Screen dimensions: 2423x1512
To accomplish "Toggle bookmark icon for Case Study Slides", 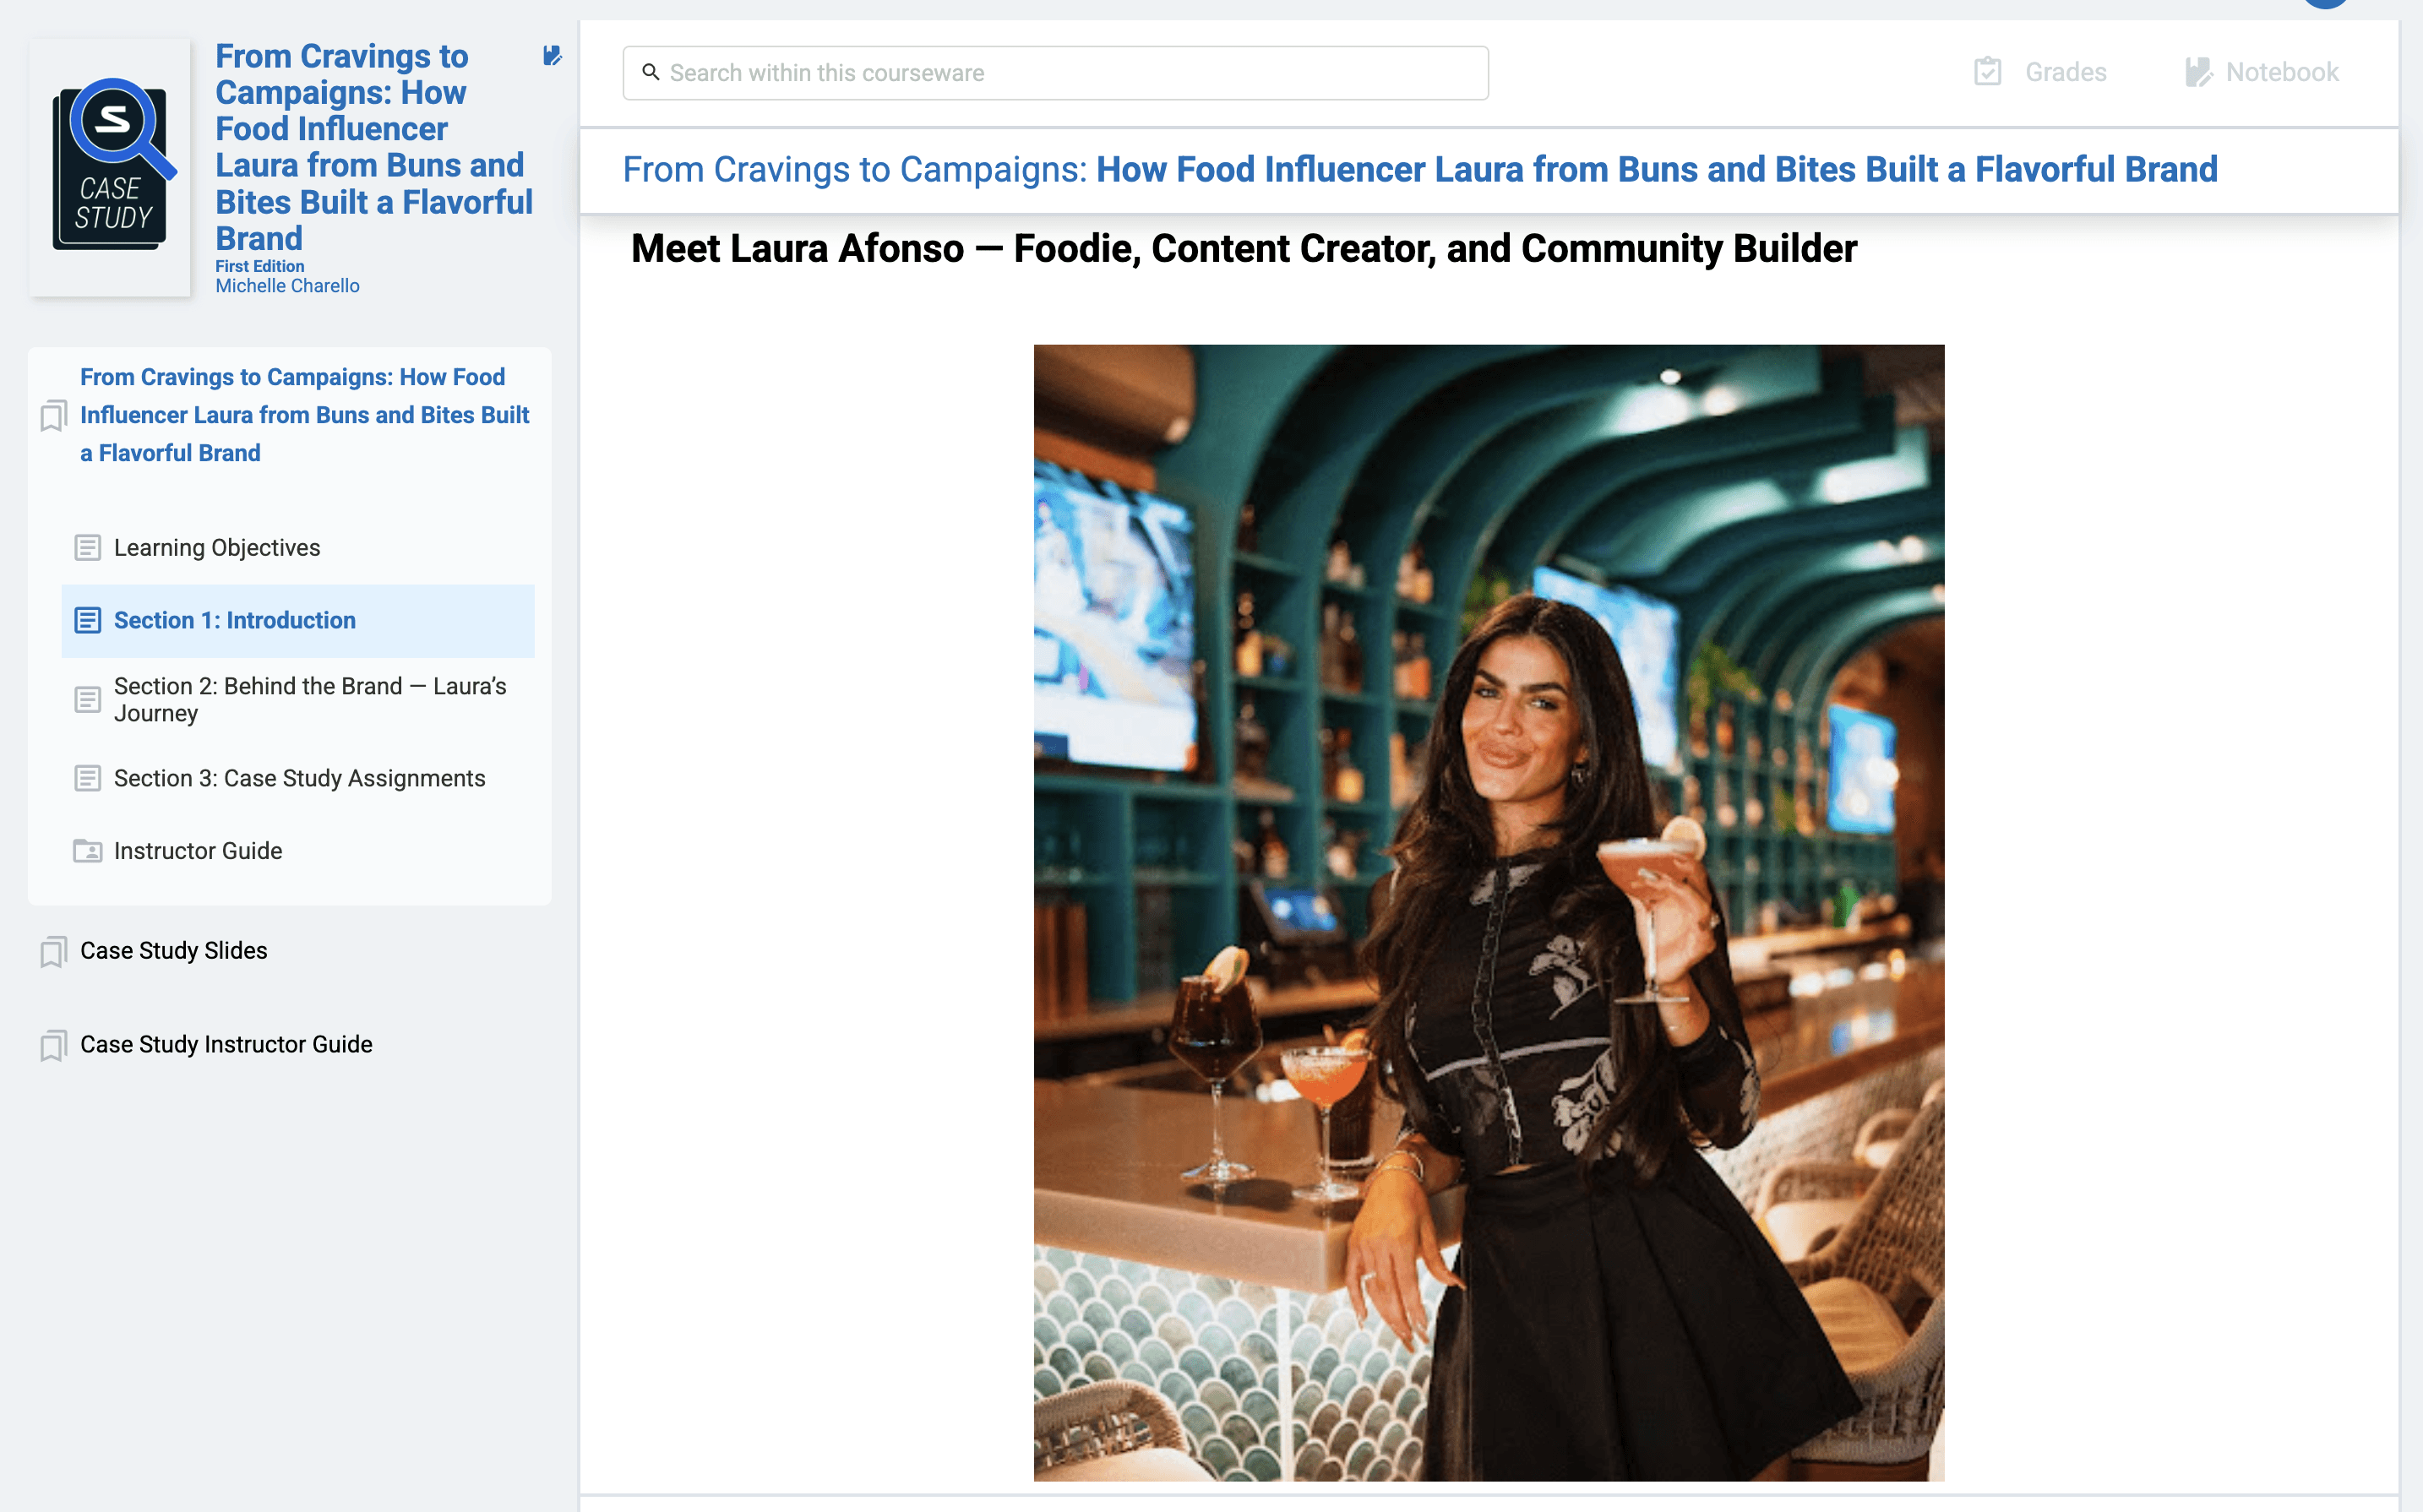I will 53,951.
